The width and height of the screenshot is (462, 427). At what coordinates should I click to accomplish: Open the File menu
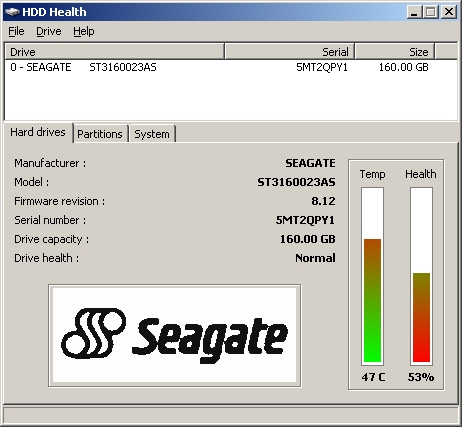(x=16, y=31)
